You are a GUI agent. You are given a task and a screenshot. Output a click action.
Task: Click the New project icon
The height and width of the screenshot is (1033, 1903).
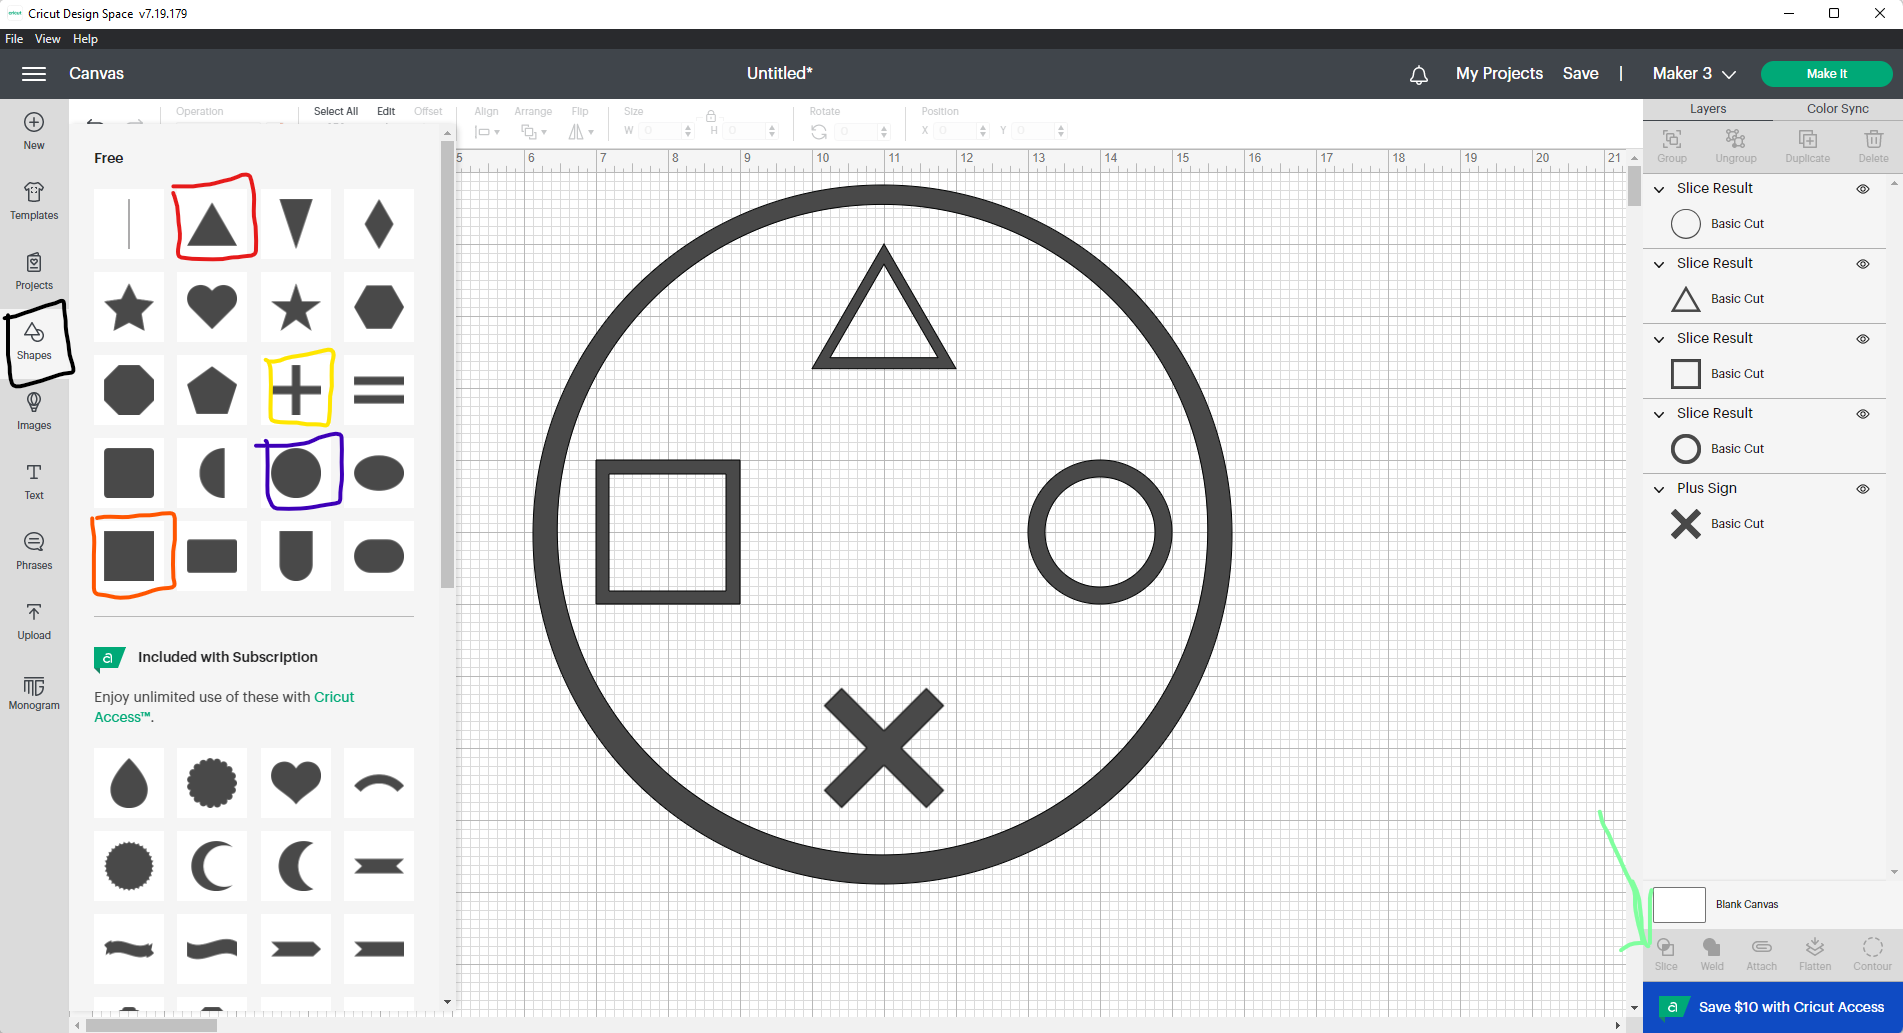[34, 131]
